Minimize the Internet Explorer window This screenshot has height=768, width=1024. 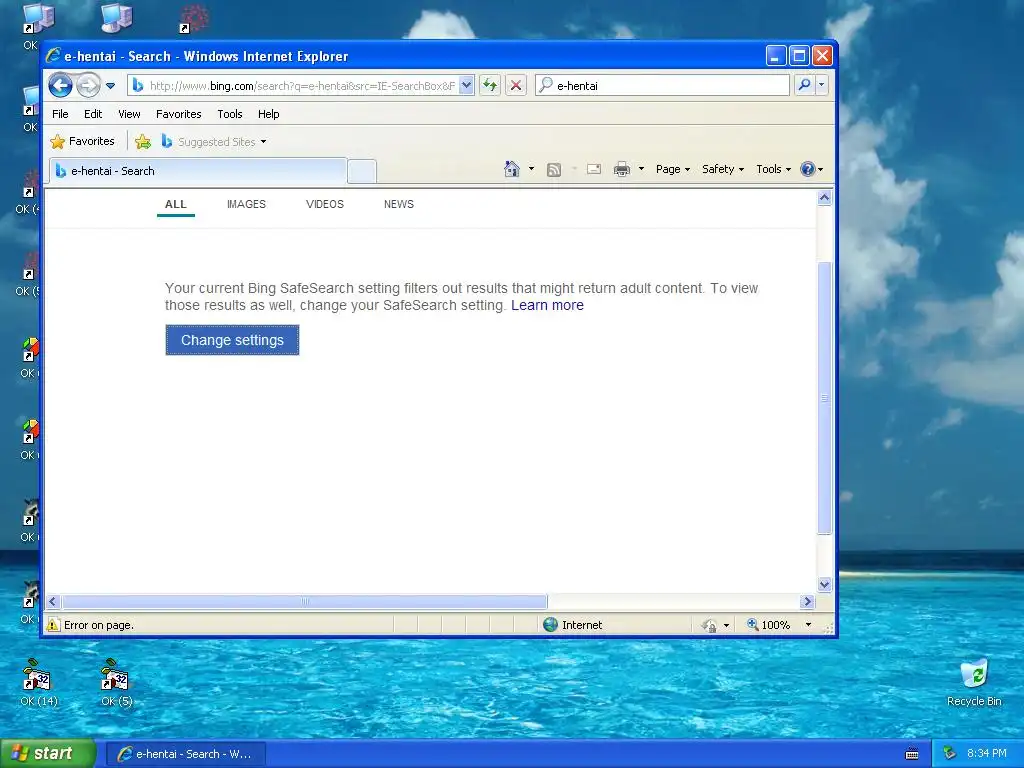[x=775, y=56]
